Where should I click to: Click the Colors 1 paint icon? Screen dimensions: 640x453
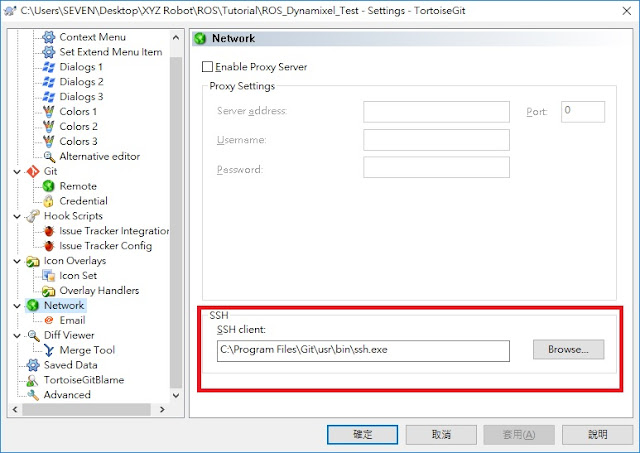[49, 112]
